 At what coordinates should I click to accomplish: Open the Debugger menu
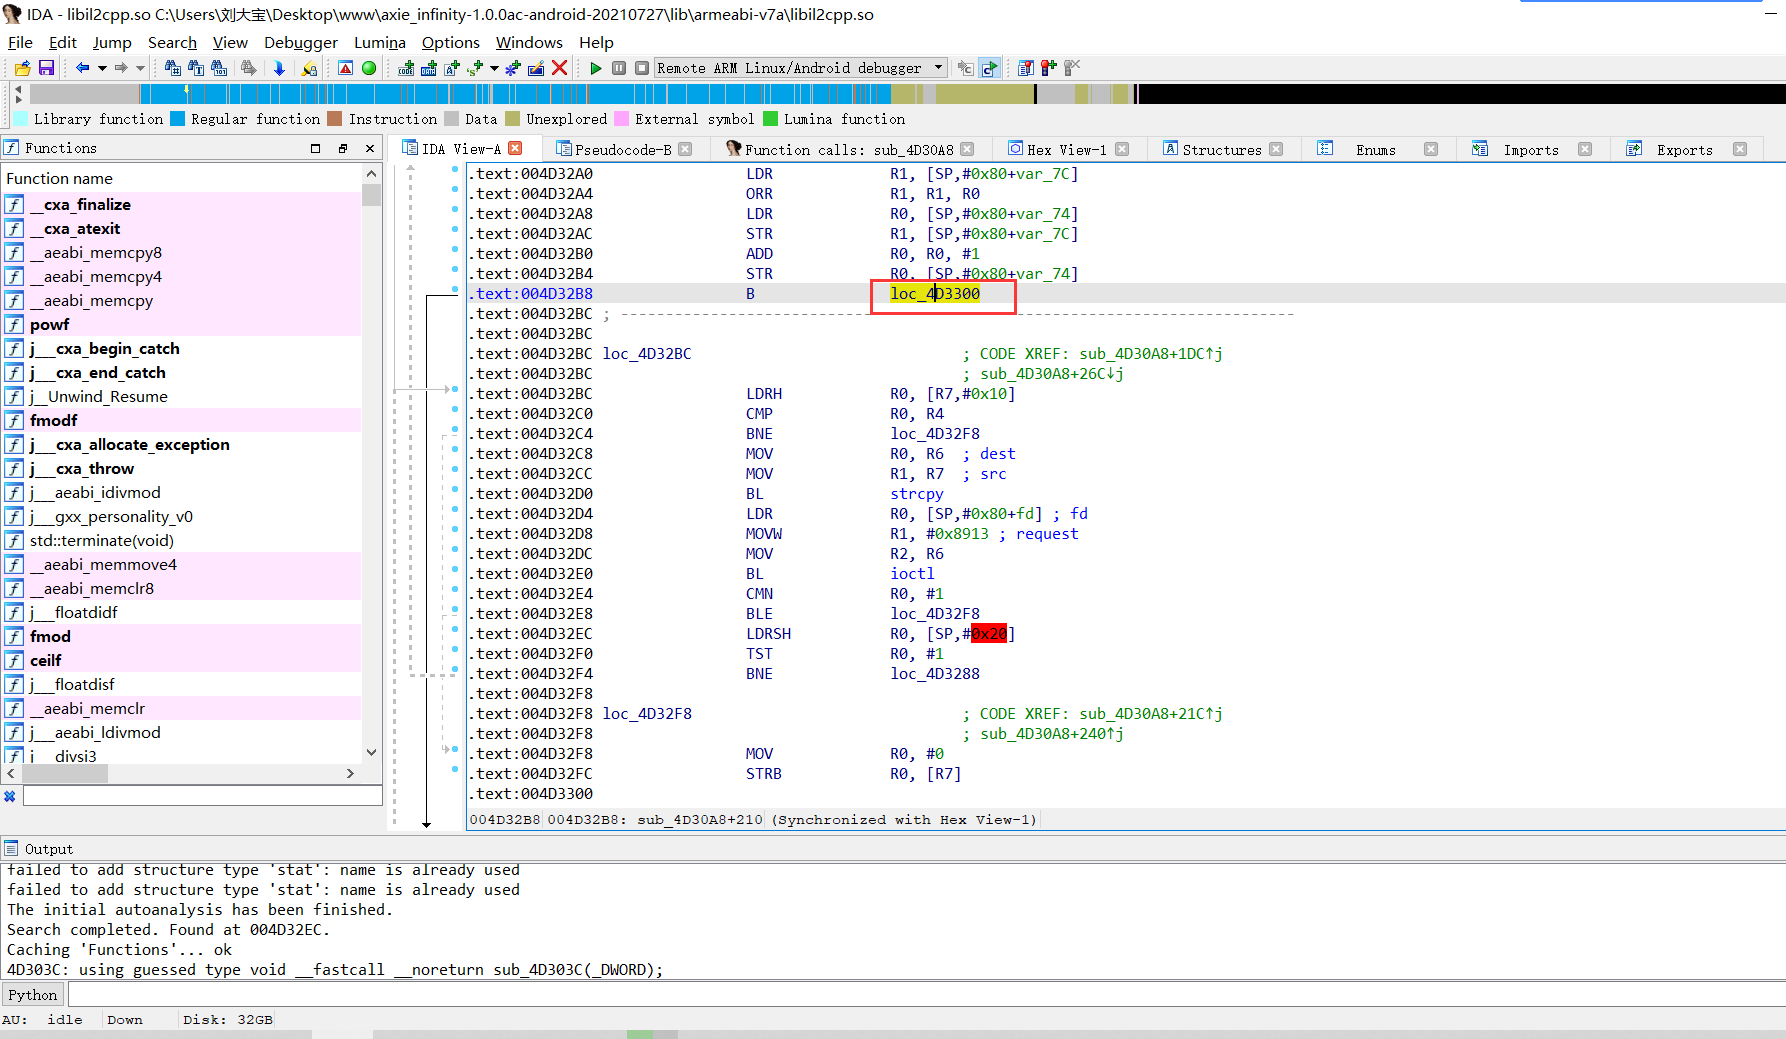[300, 42]
